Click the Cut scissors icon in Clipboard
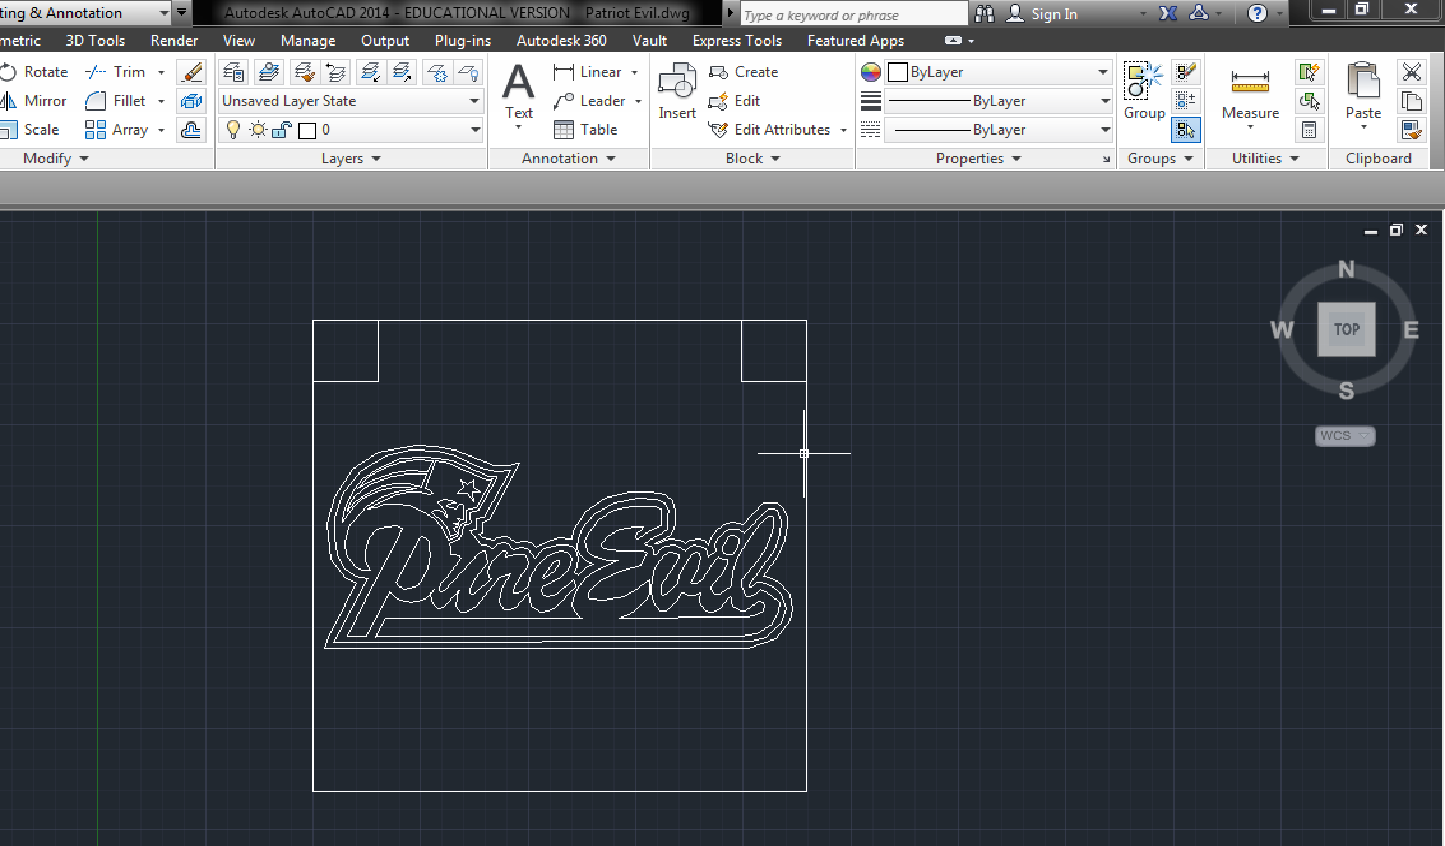 [1411, 72]
